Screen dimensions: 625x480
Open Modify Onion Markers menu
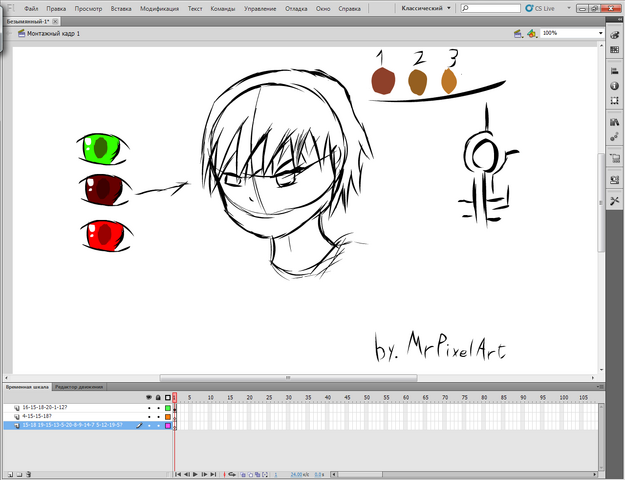265,474
